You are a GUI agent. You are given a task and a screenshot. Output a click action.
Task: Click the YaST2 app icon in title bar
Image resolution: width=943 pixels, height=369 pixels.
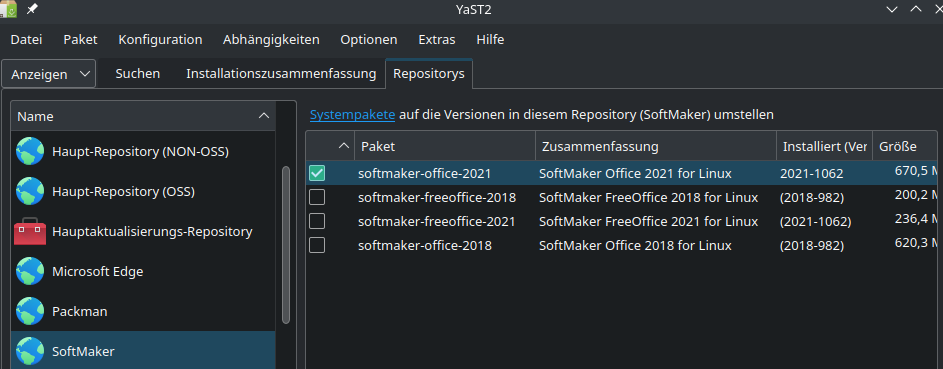(x=8, y=8)
